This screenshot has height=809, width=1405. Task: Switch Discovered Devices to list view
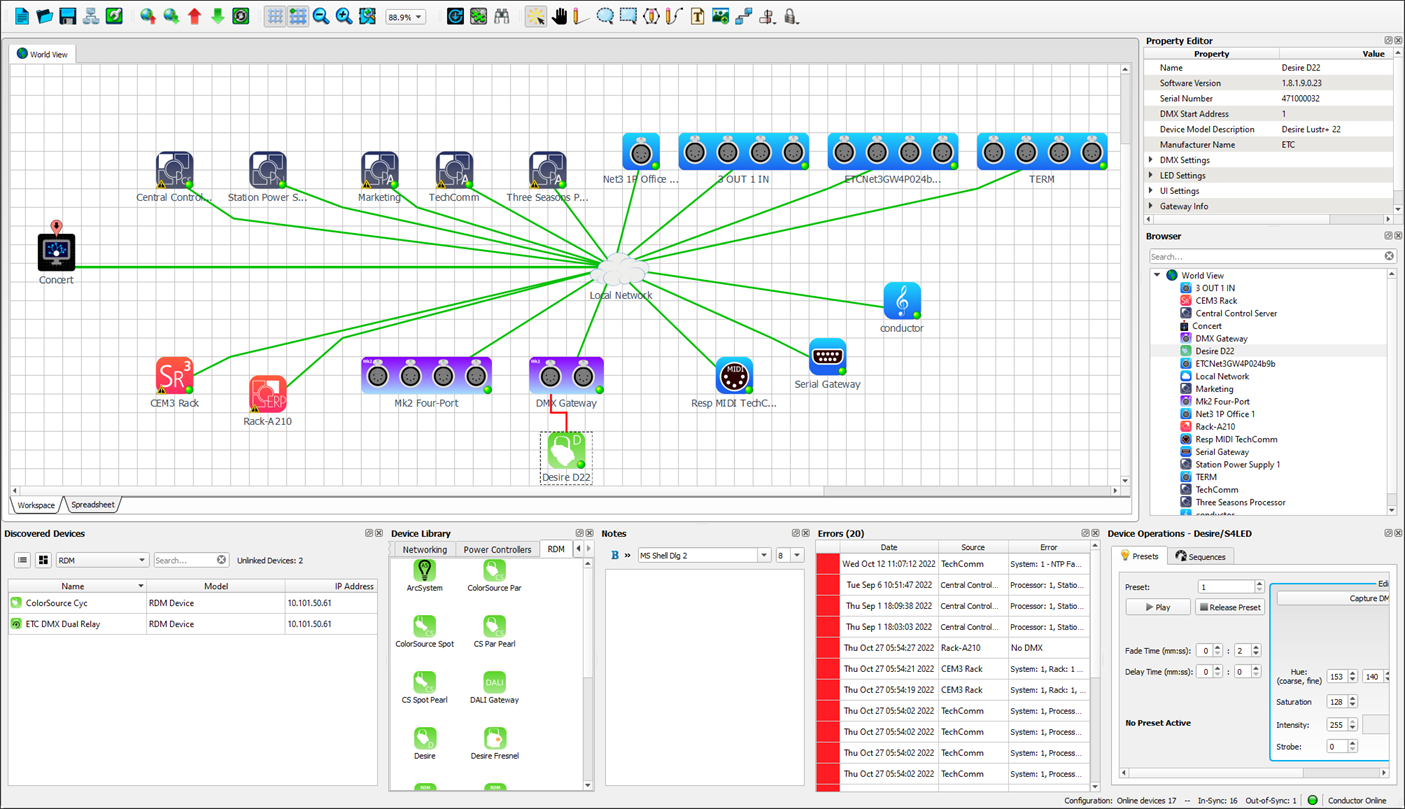22,560
